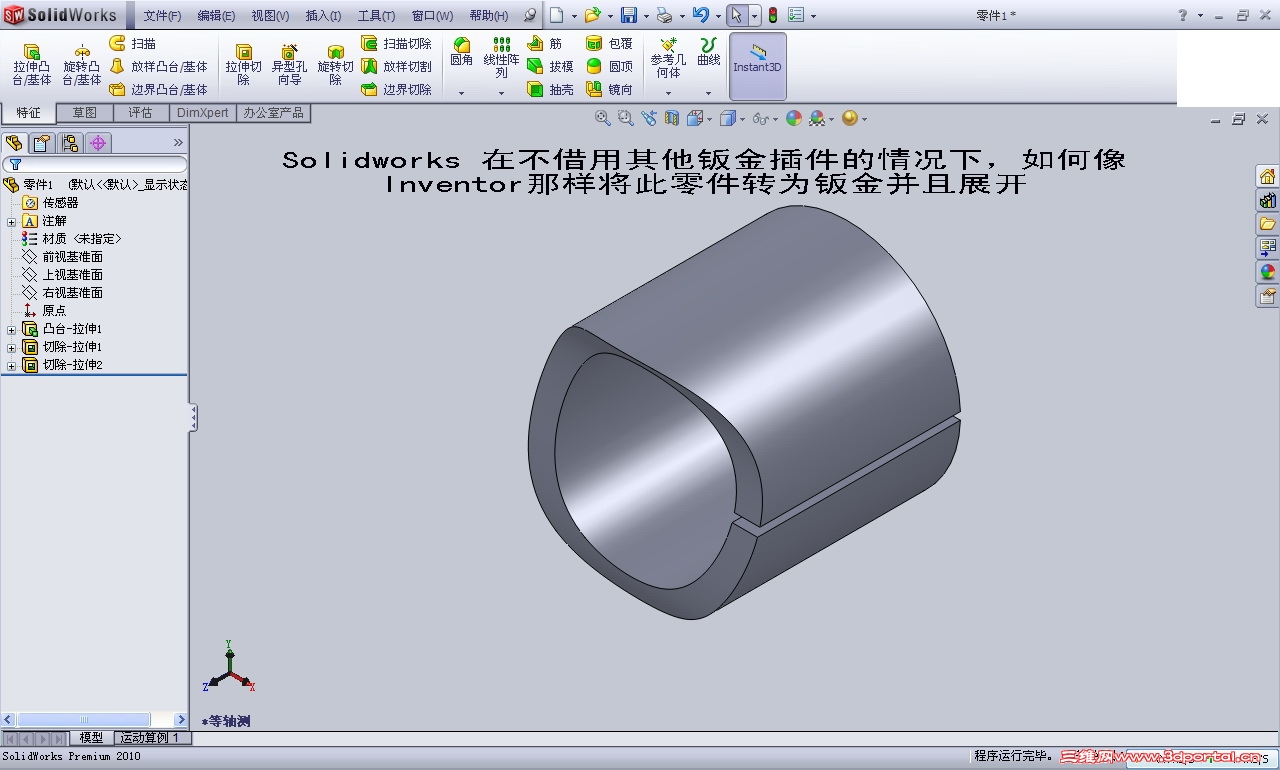Switch to the DimXpert tab

(203, 113)
